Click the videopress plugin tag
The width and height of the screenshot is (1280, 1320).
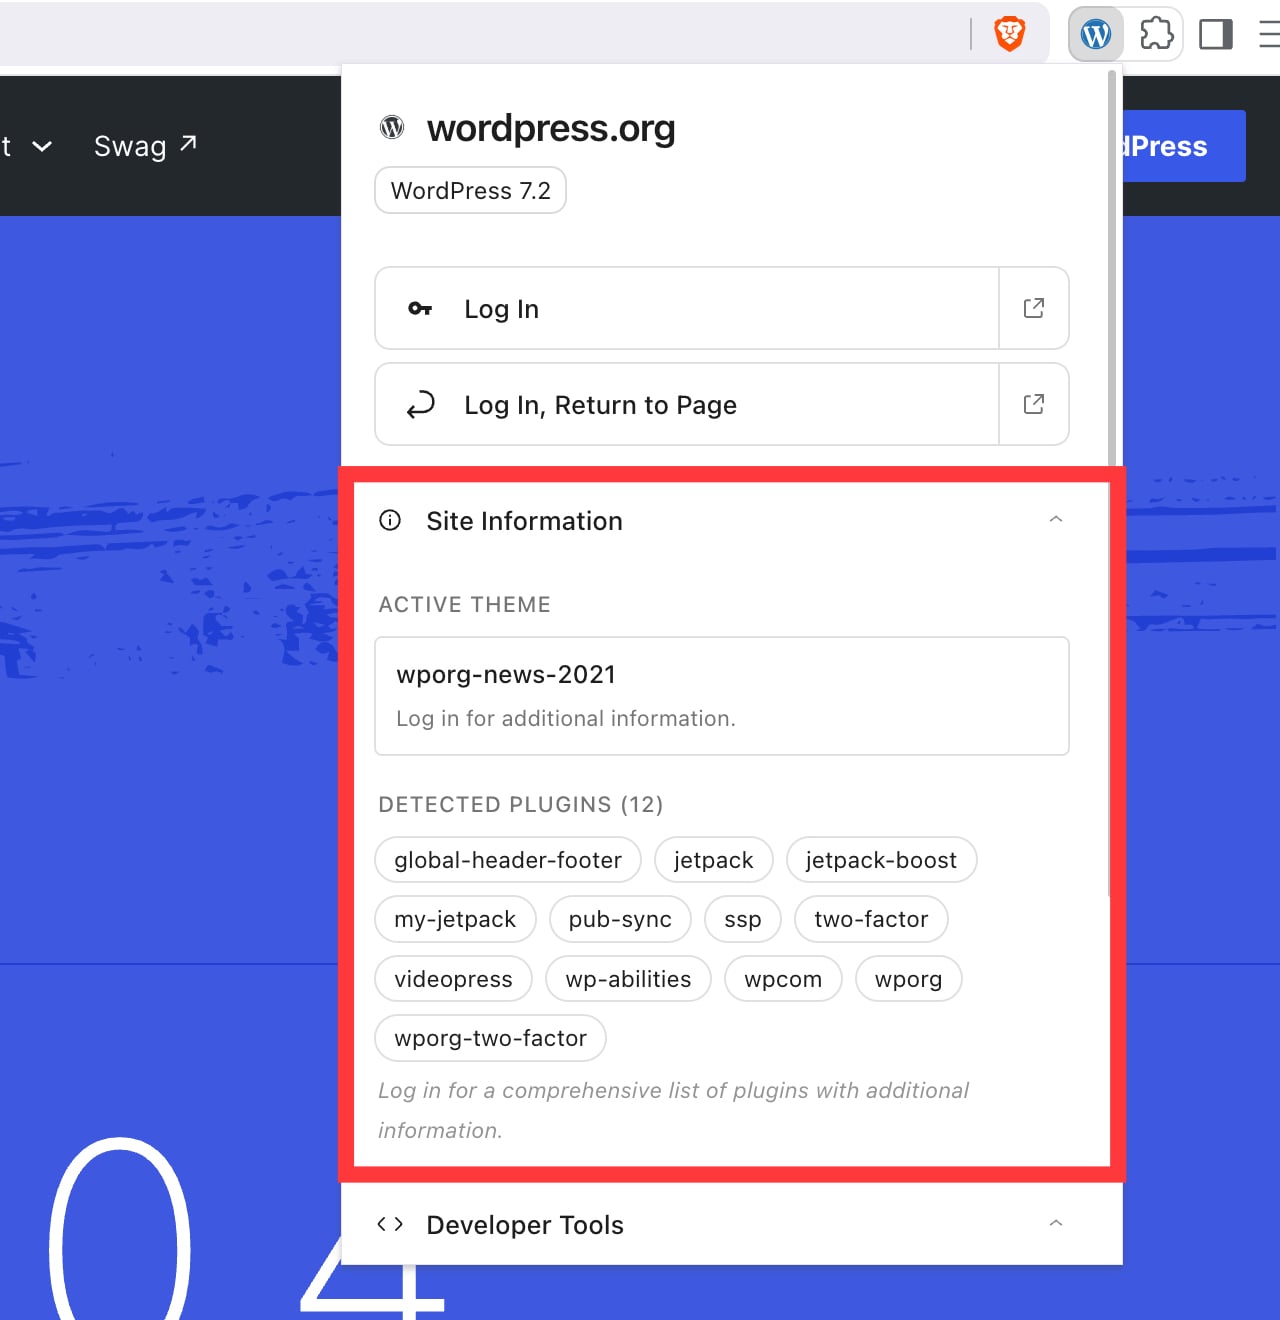[x=453, y=979]
